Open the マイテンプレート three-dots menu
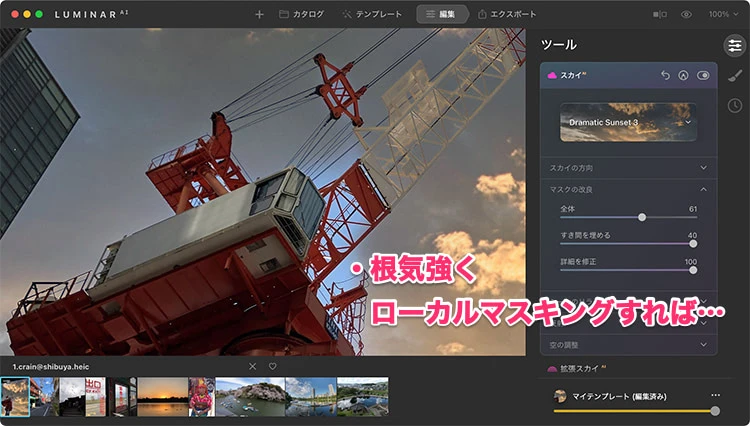Screen dimensions: 750x426 coord(715,396)
